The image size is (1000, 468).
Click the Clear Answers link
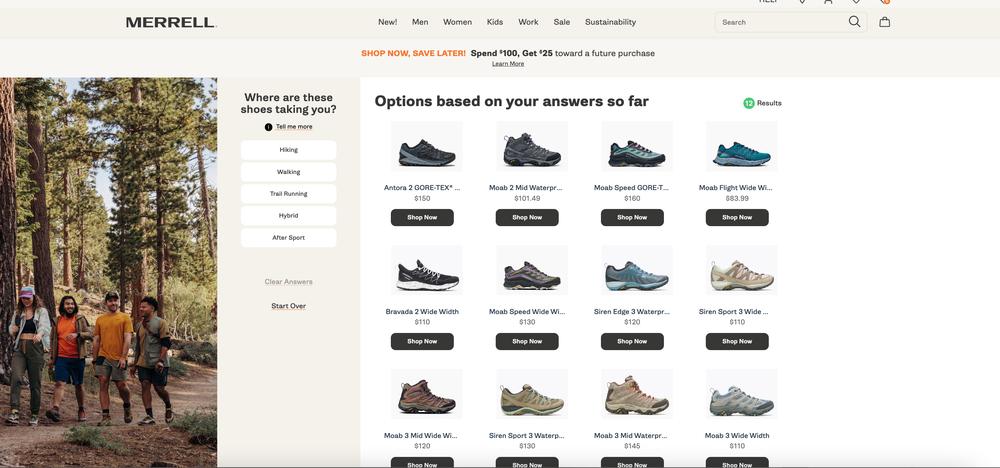click(288, 282)
